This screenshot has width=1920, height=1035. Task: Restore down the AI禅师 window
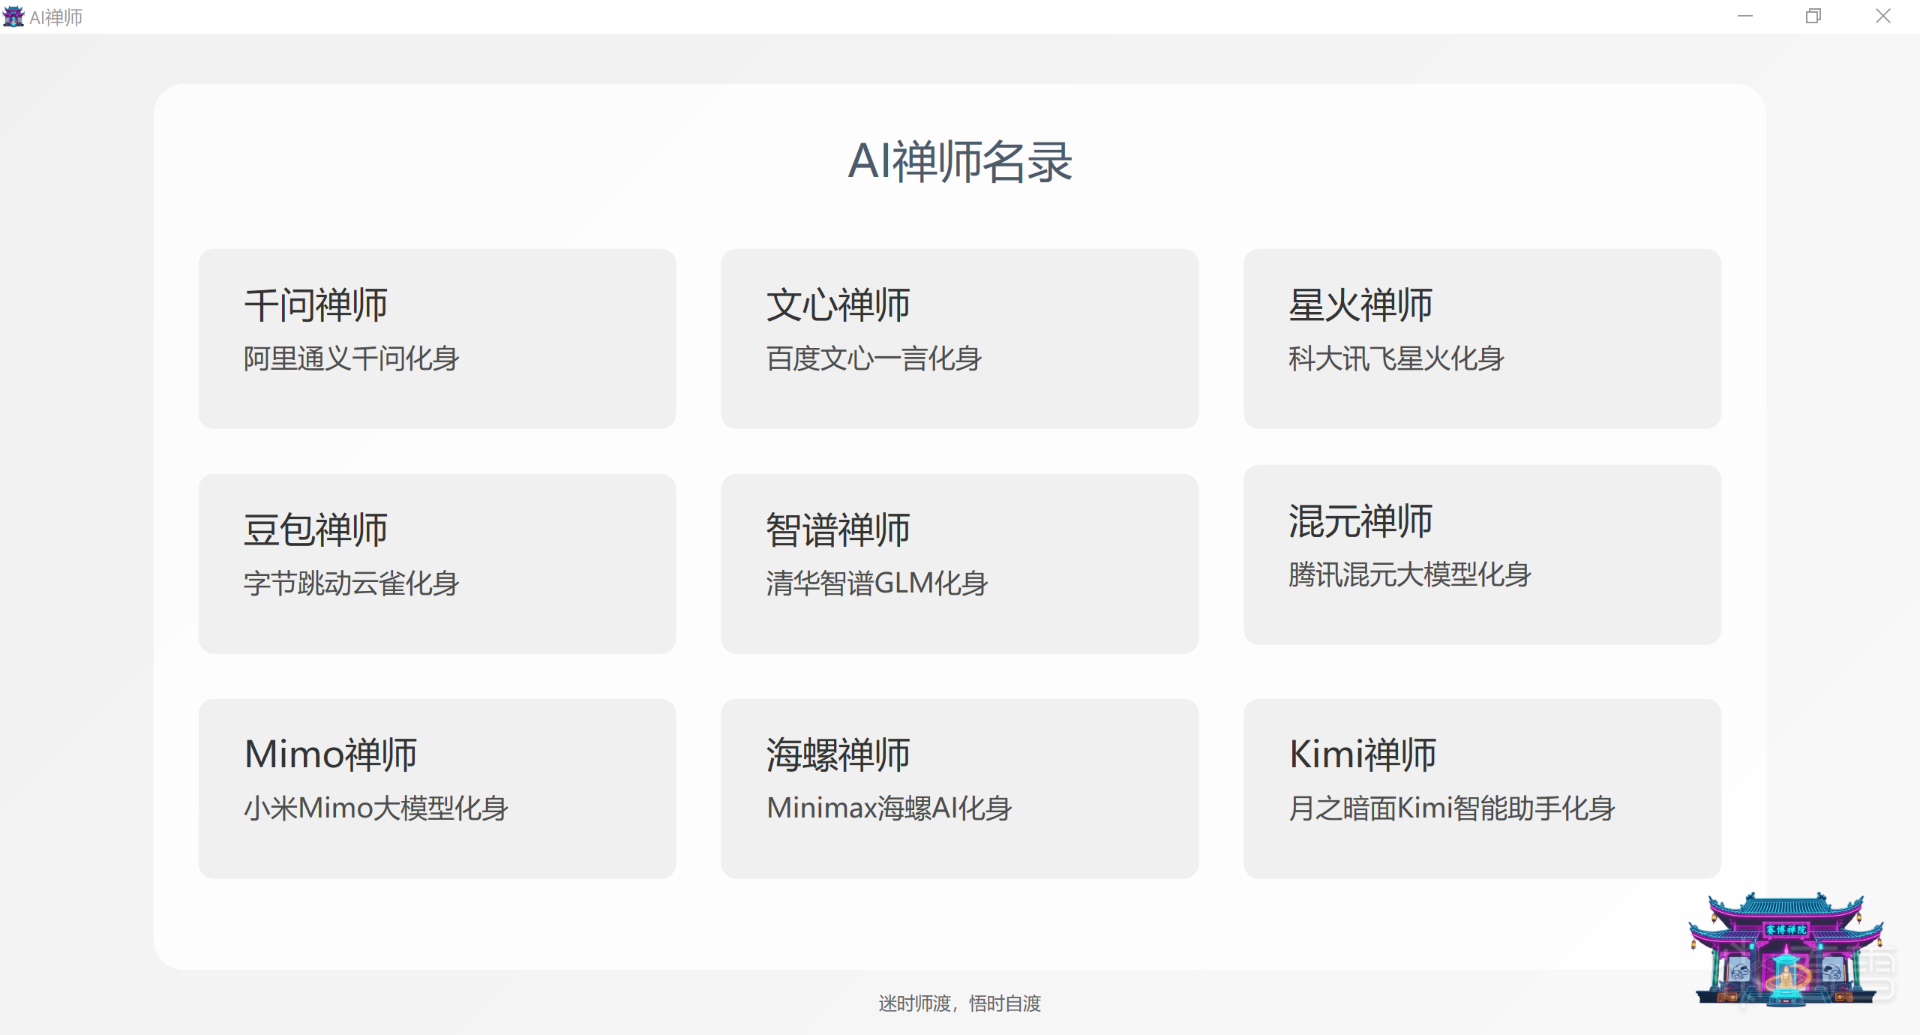(x=1814, y=16)
